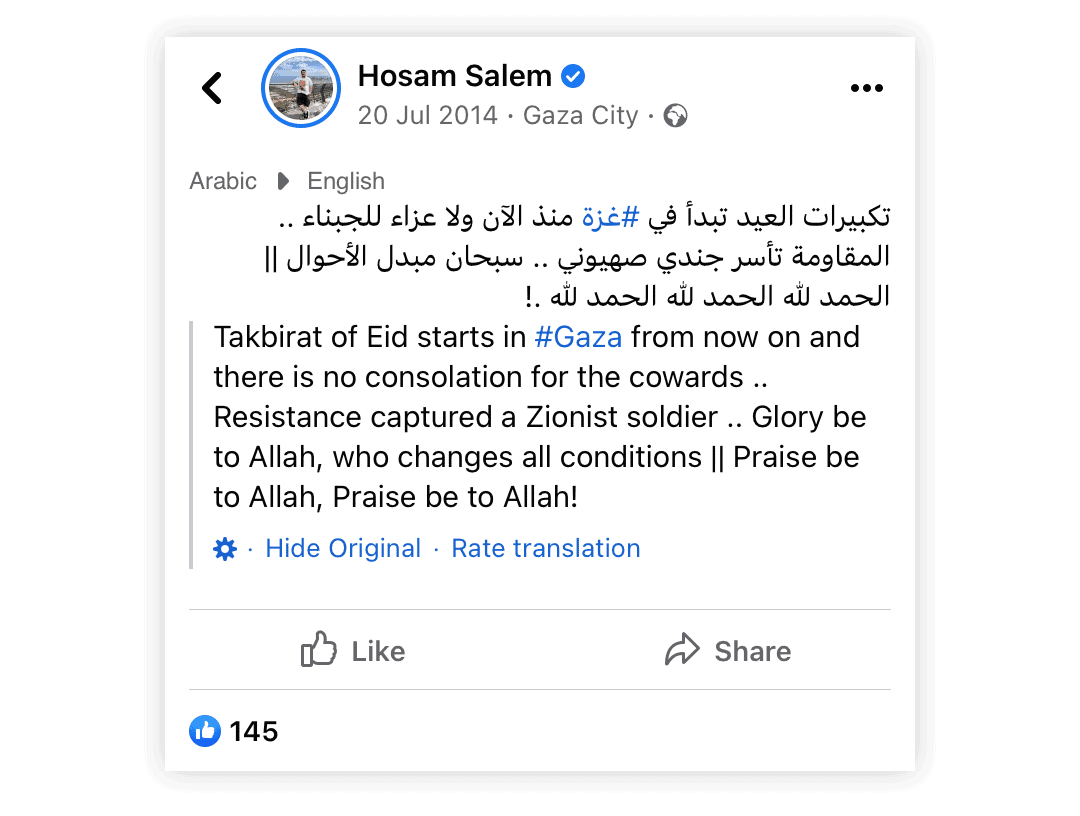Share the post using Share button
This screenshot has width=1080, height=816.
point(728,650)
